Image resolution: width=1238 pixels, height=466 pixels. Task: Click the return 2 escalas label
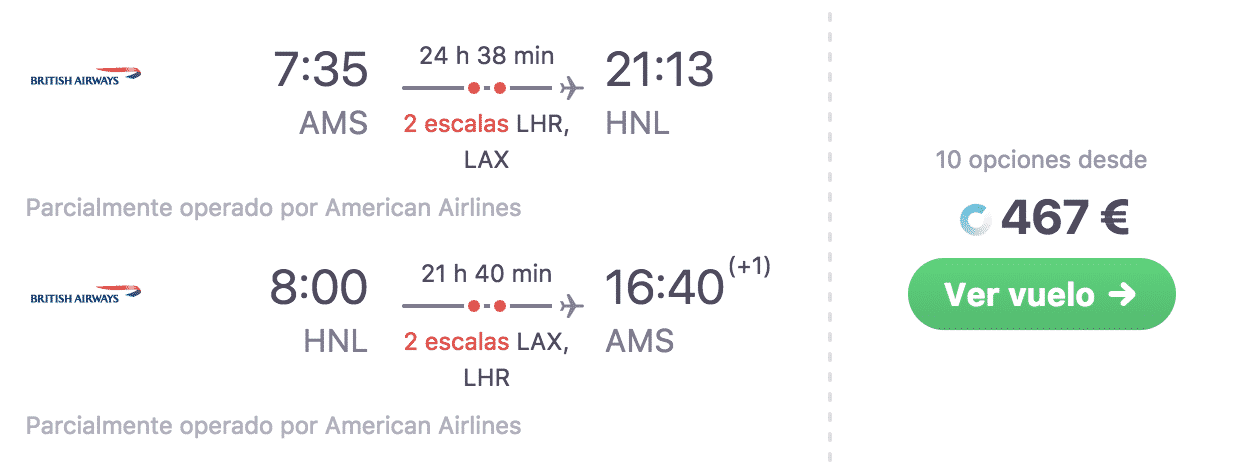(456, 343)
